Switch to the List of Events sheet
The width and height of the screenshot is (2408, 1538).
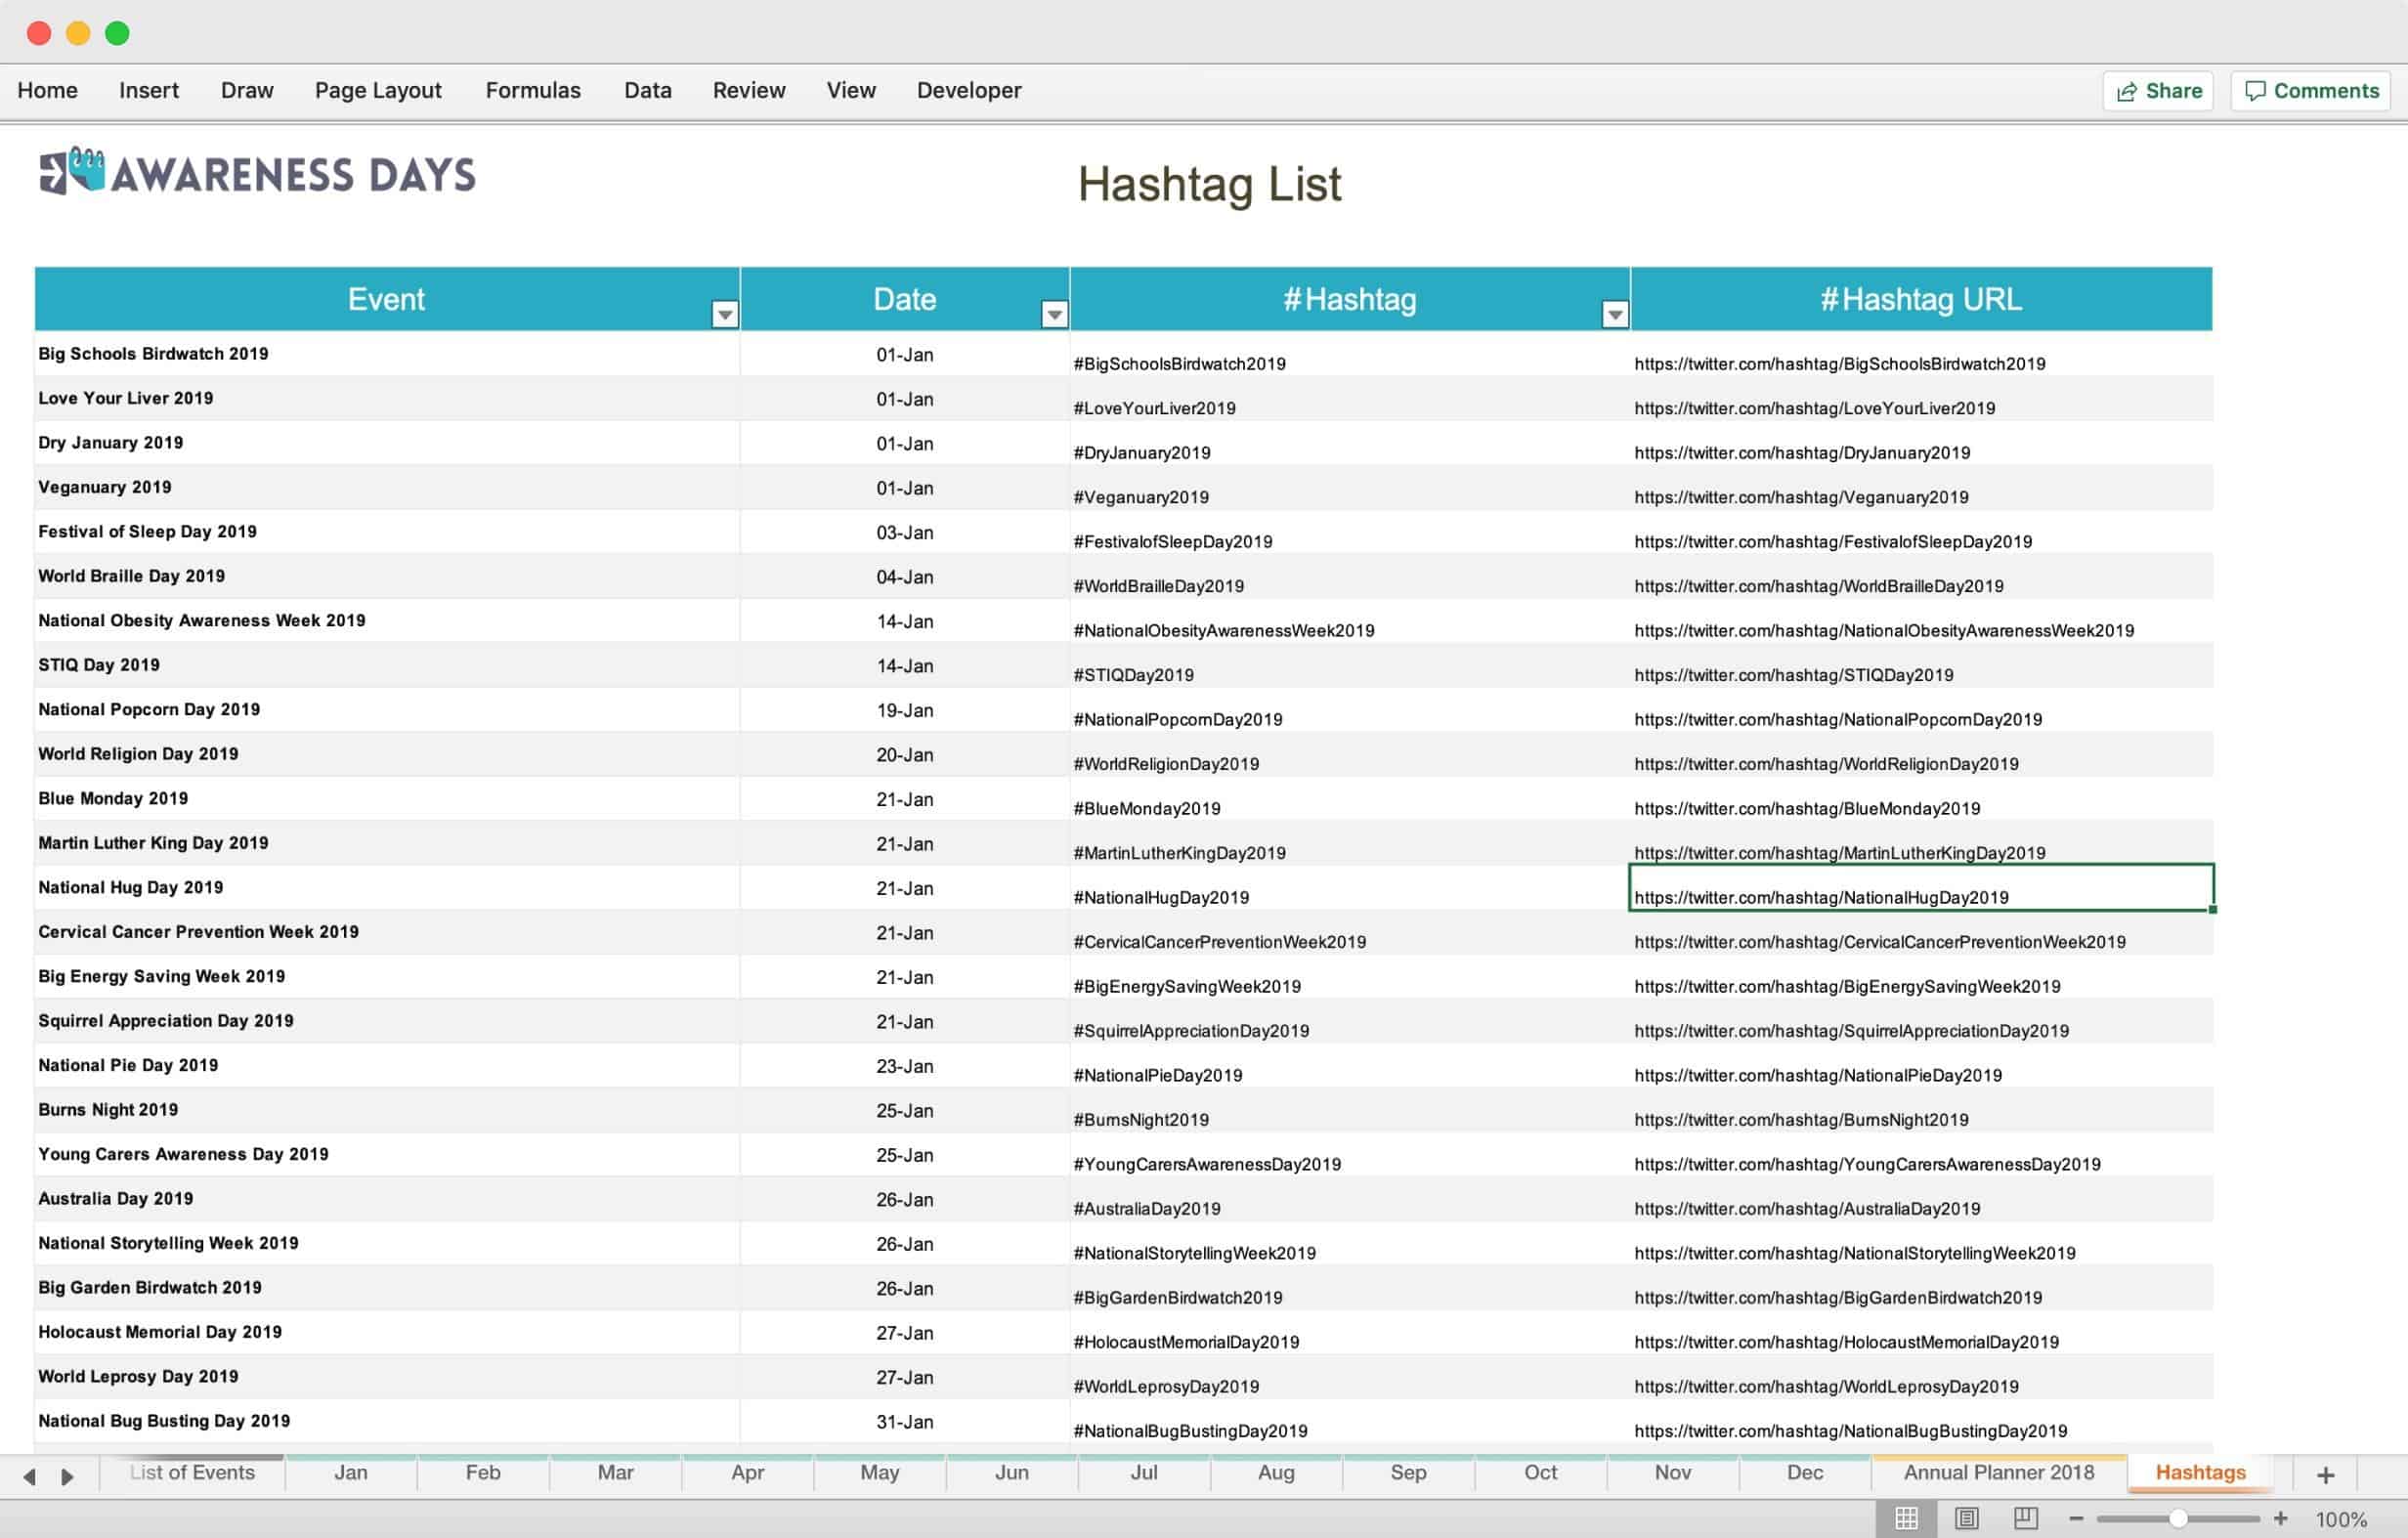pos(192,1473)
